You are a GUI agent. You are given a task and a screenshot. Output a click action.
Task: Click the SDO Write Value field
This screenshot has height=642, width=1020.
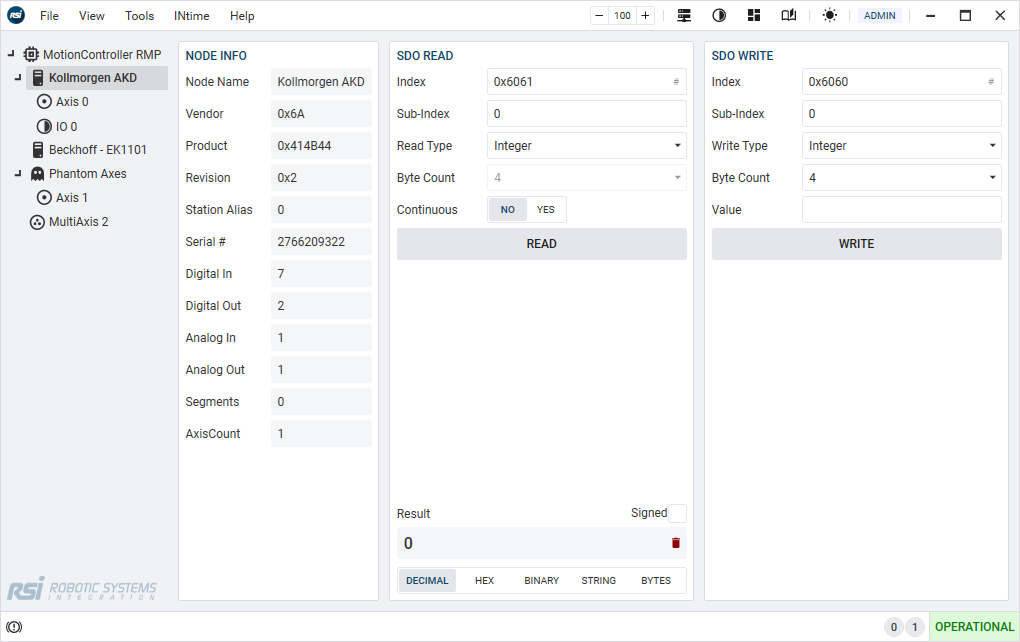point(901,209)
